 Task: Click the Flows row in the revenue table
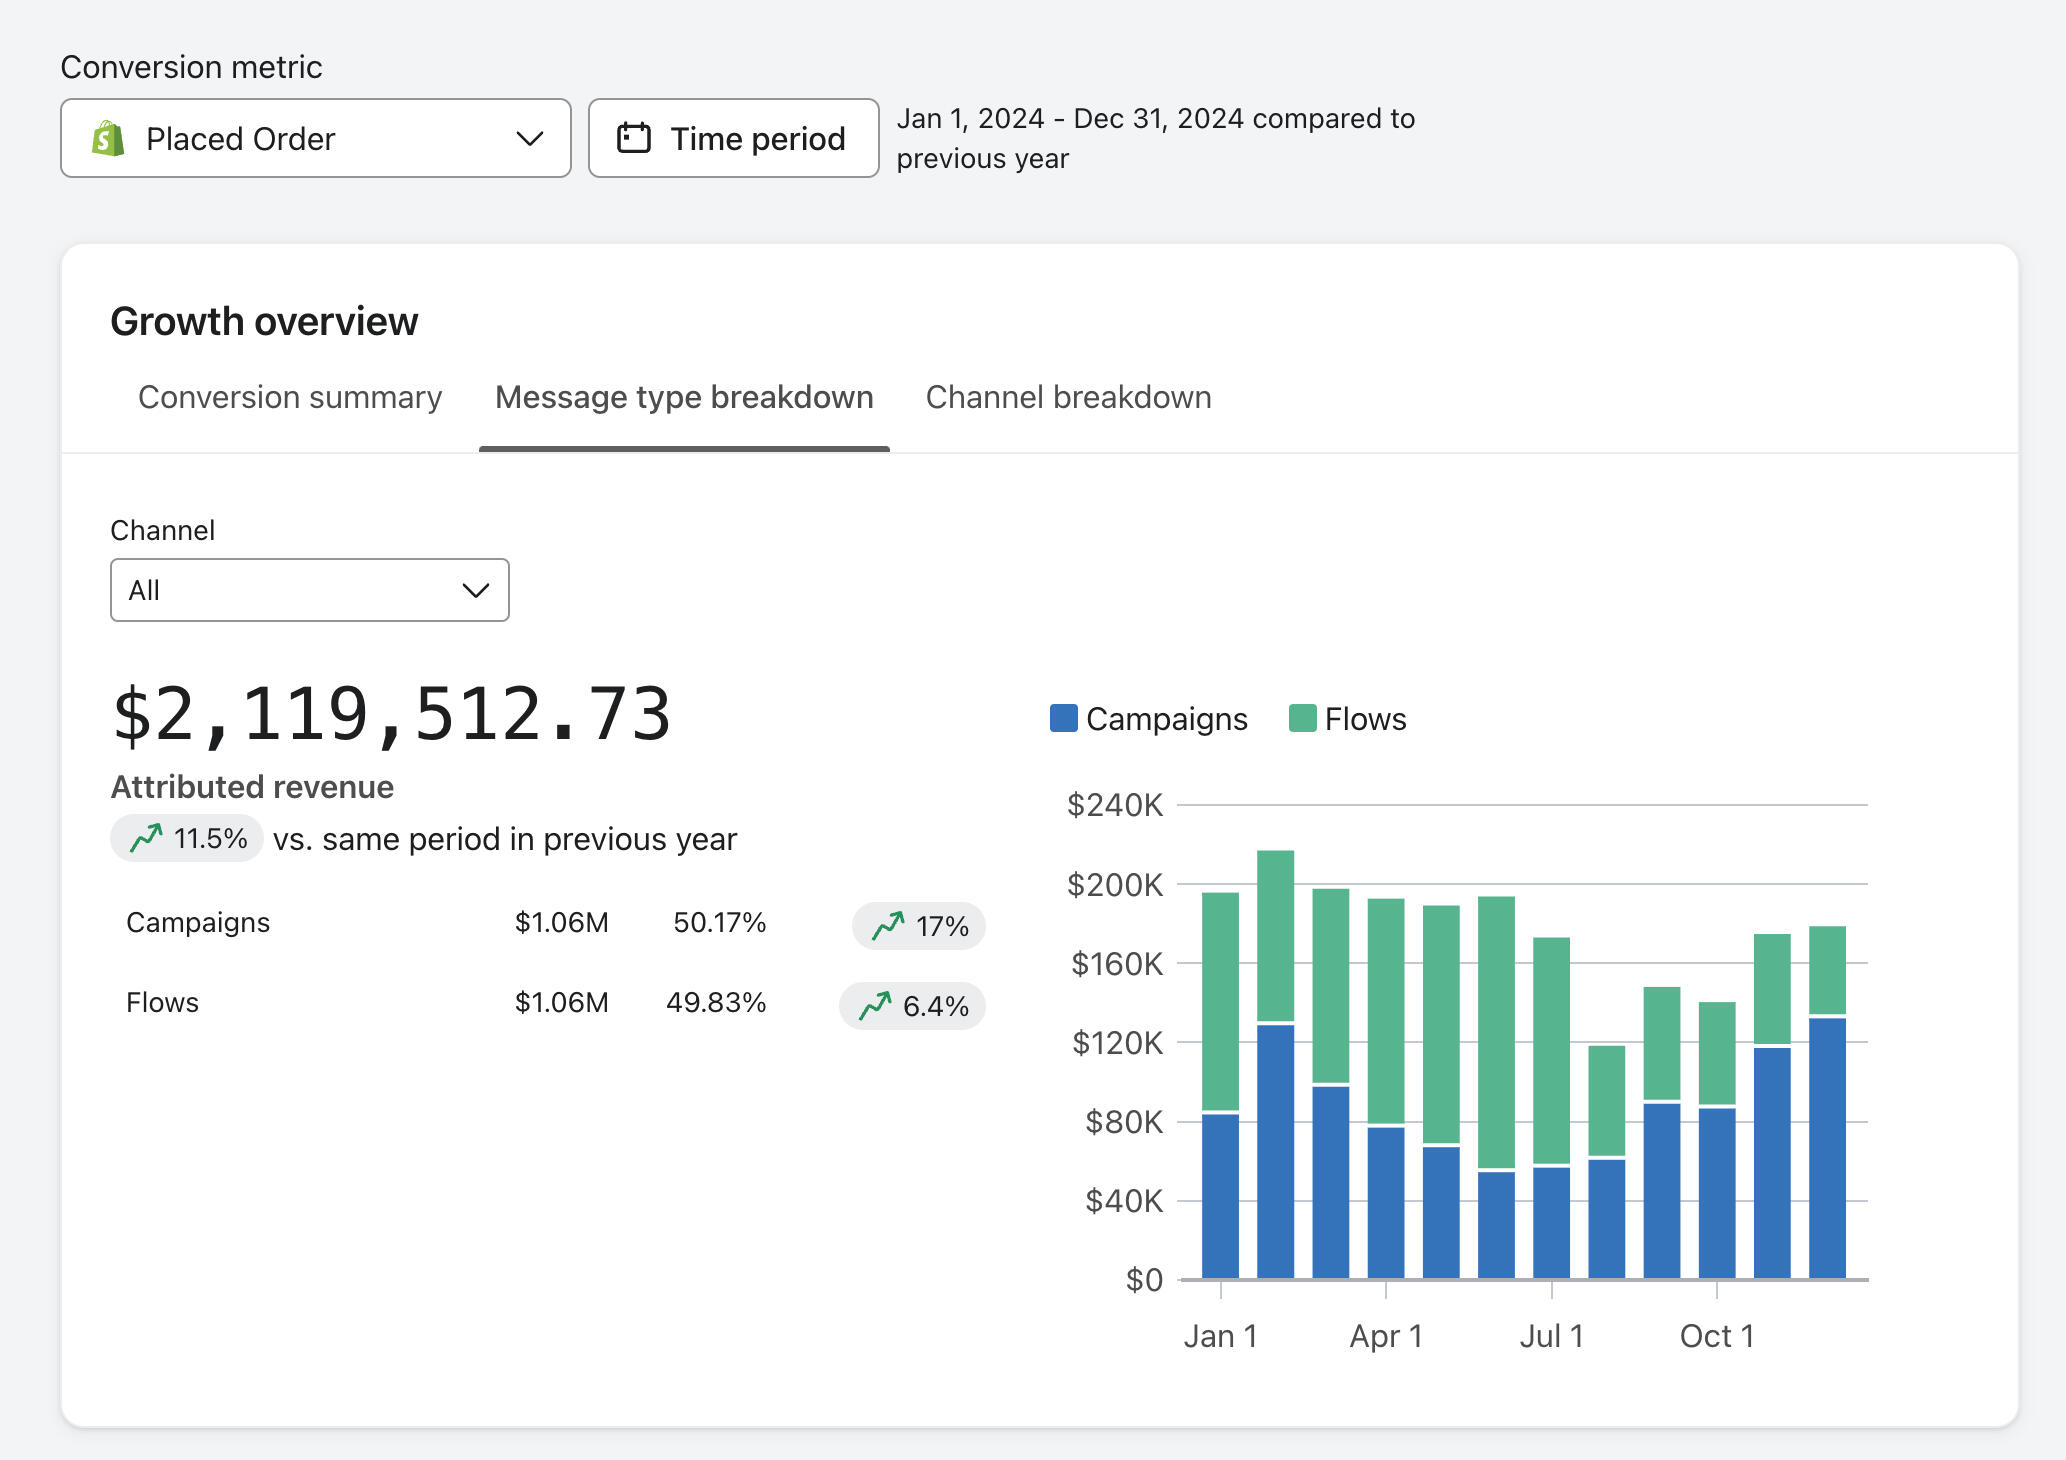[162, 1002]
